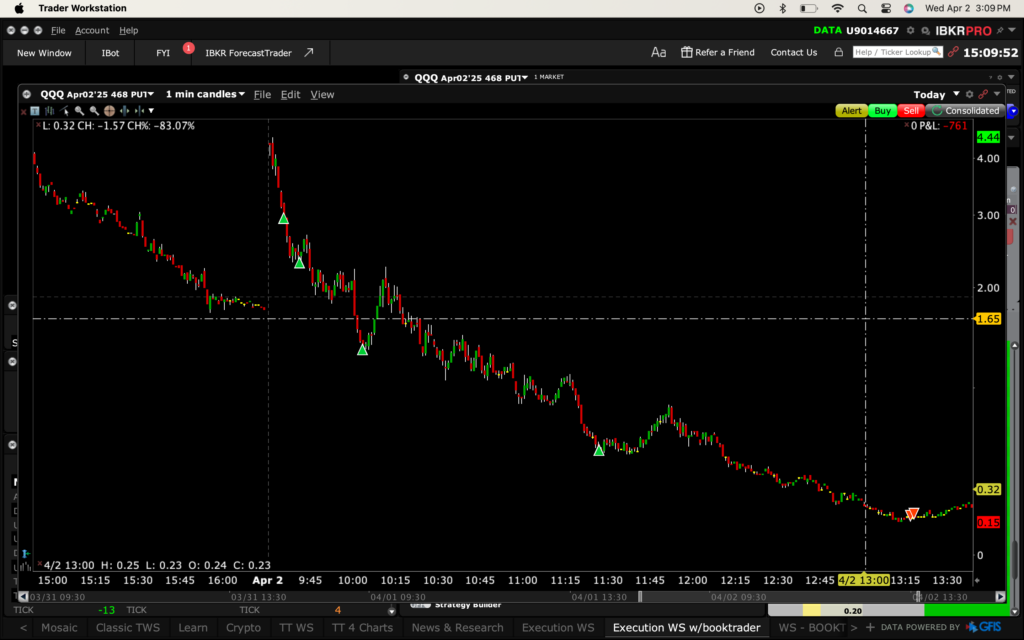This screenshot has height=640, width=1024.
Task: Click the pin icon beside IBKRPRO
Action: tap(1000, 31)
